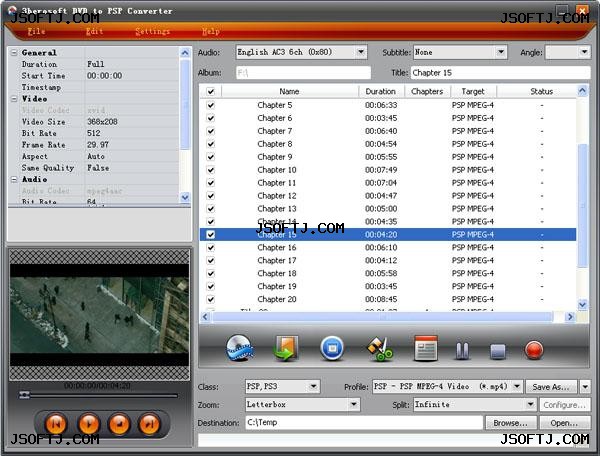Open the File menu
This screenshot has width=600, height=456.
(x=36, y=31)
